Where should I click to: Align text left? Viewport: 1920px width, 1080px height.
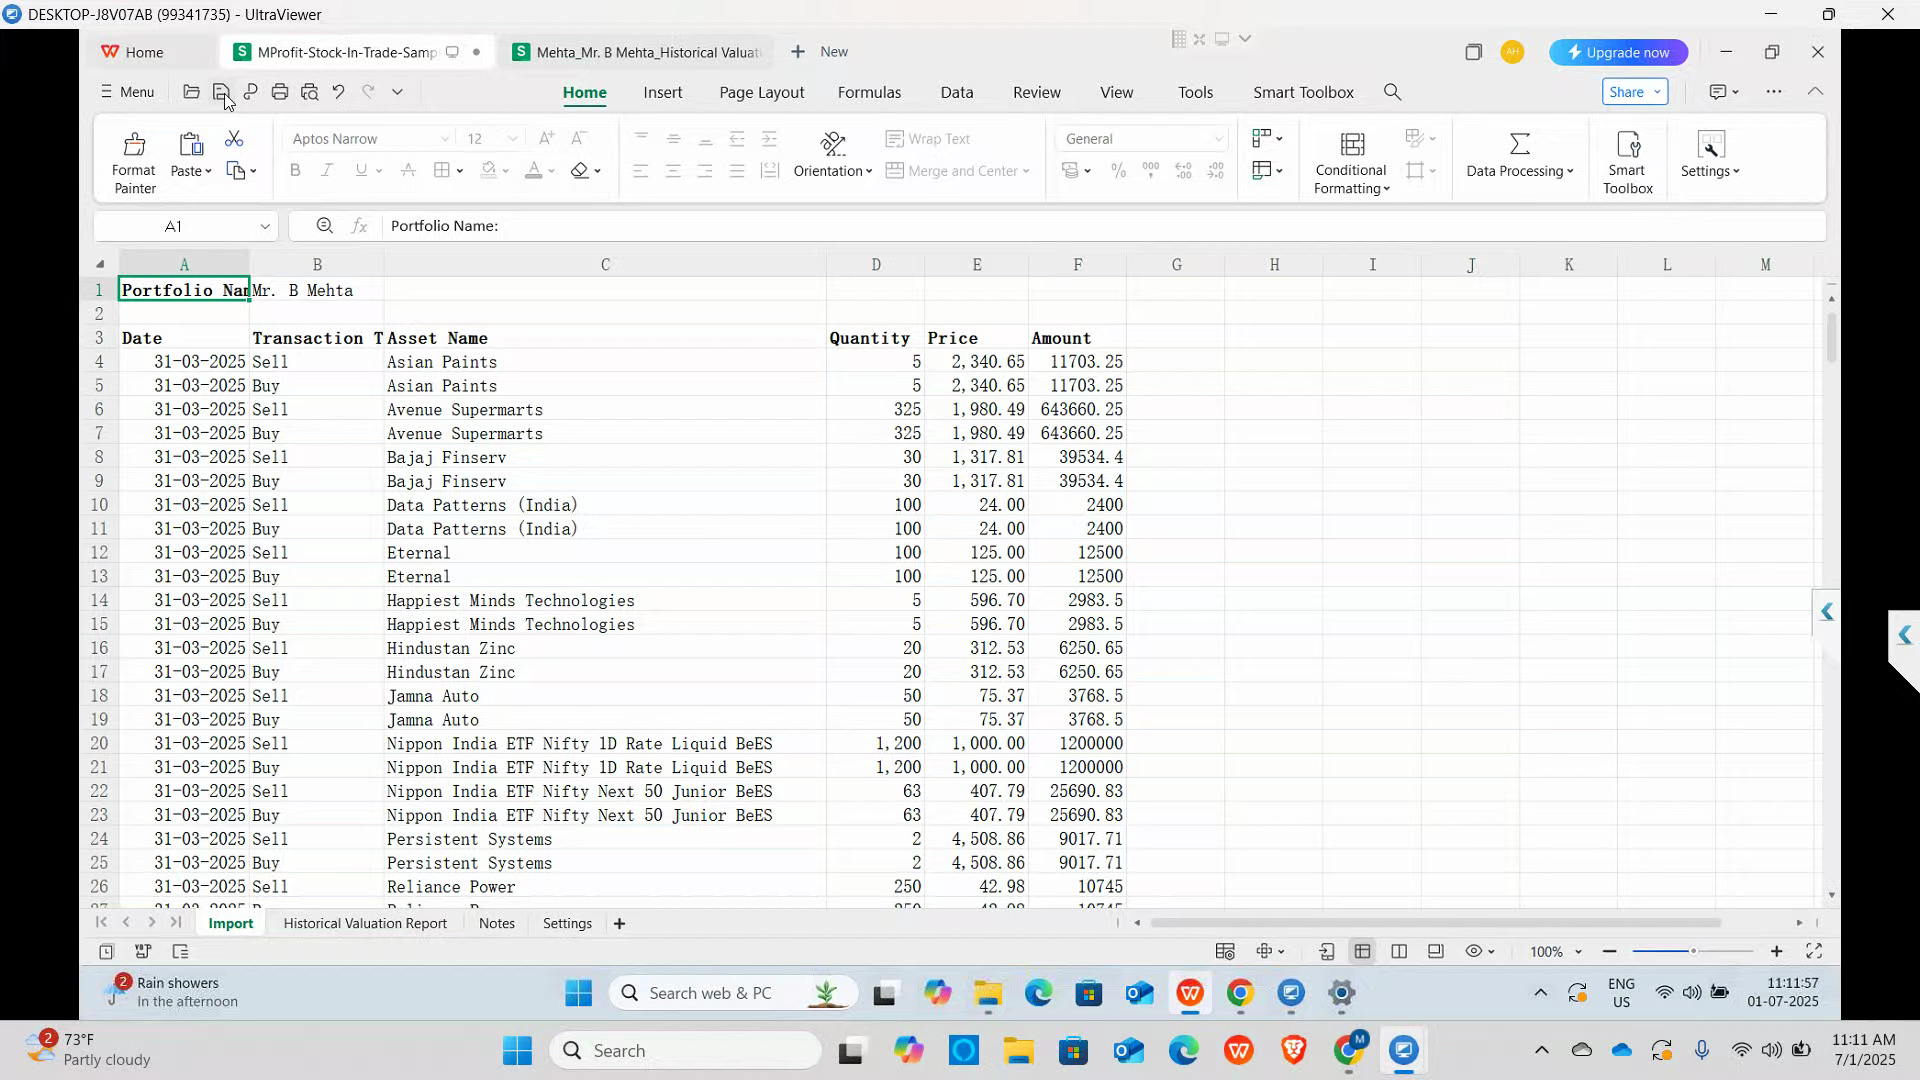641,171
